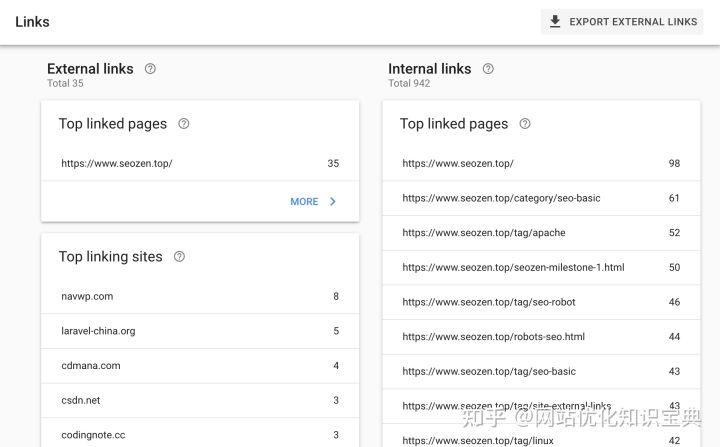Open the tag/seo-basic internal link row
Screen dimensions: 720x447
(541, 372)
